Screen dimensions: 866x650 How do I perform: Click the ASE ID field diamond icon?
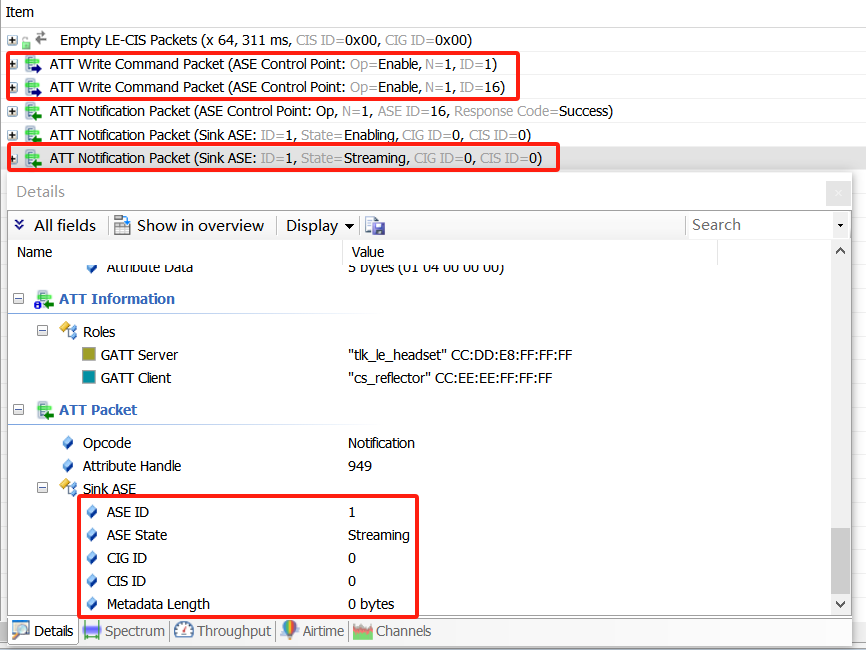pyautogui.click(x=92, y=512)
